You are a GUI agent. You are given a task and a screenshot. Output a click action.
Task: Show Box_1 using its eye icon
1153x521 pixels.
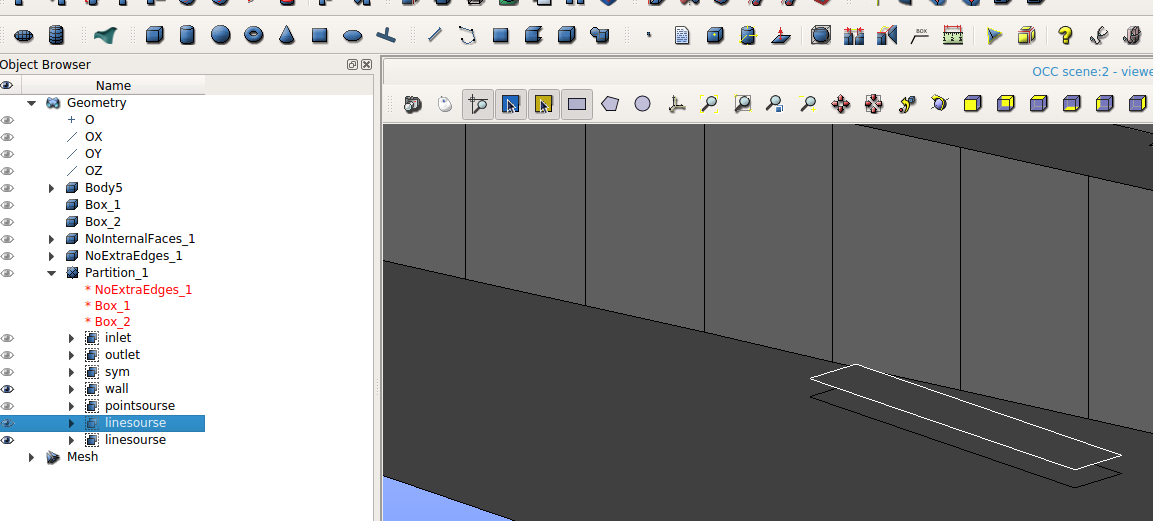click(x=8, y=205)
